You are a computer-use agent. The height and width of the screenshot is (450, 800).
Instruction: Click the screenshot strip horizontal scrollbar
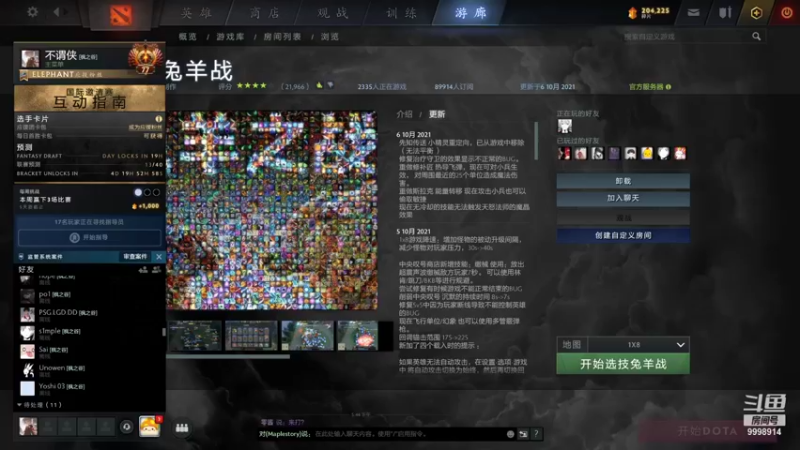(228, 357)
